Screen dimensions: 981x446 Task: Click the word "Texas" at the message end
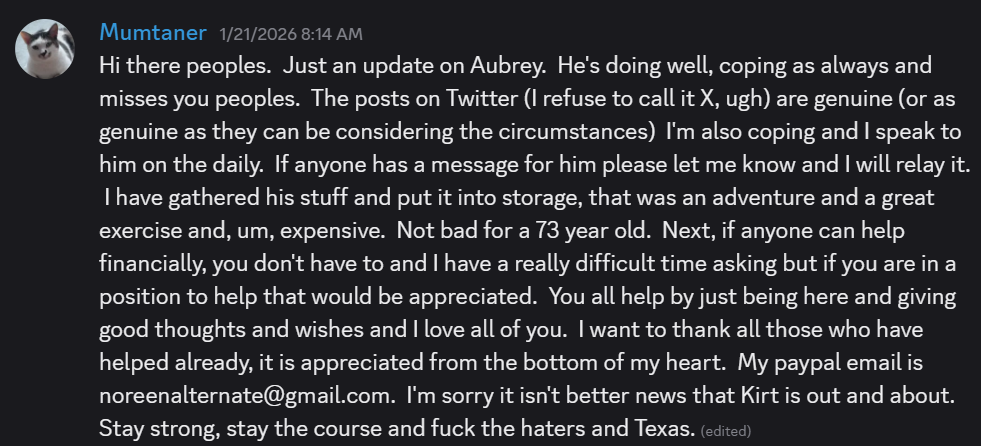[661, 431]
